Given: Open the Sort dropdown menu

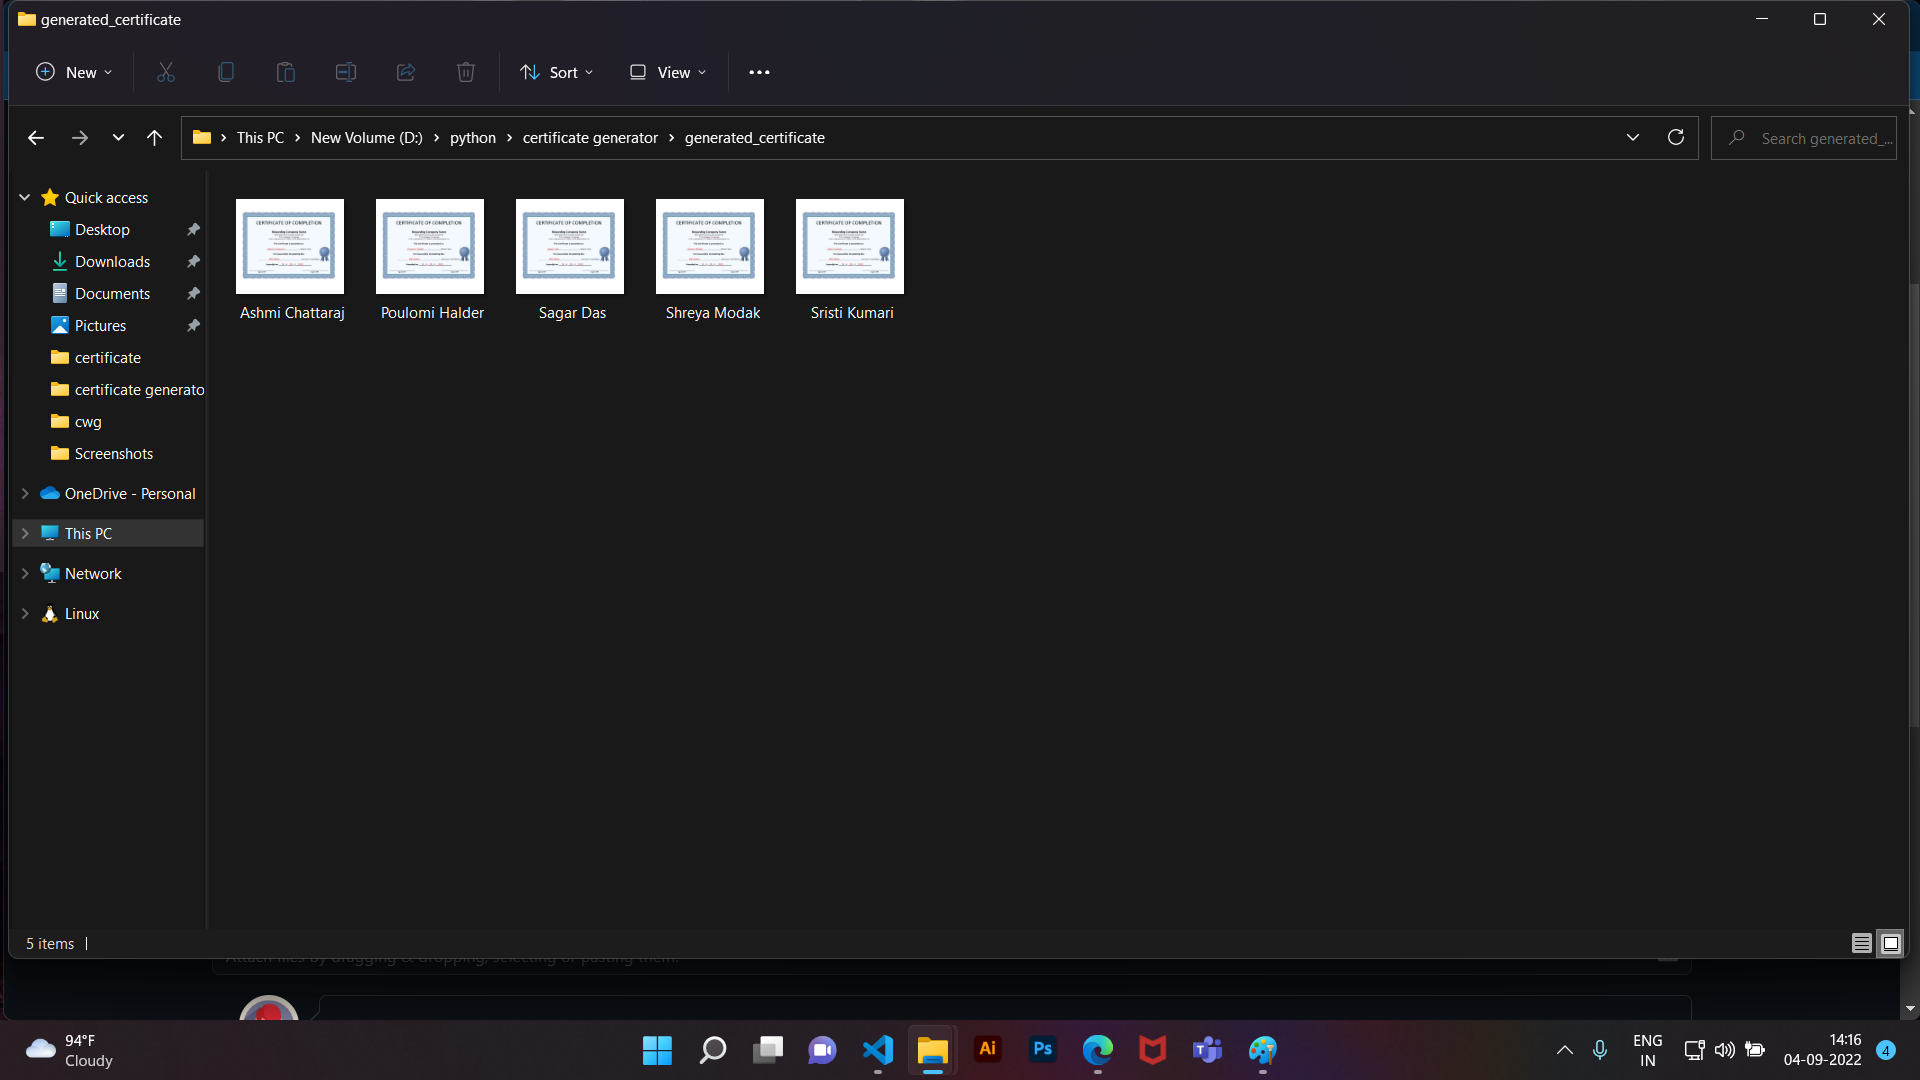Looking at the screenshot, I should (x=557, y=72).
